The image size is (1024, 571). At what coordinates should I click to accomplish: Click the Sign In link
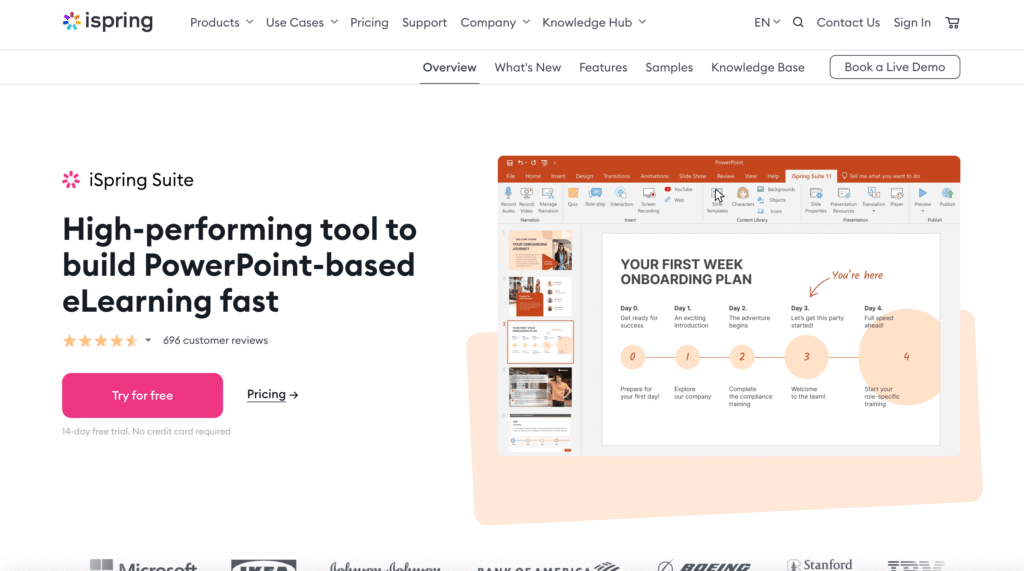pos(912,22)
